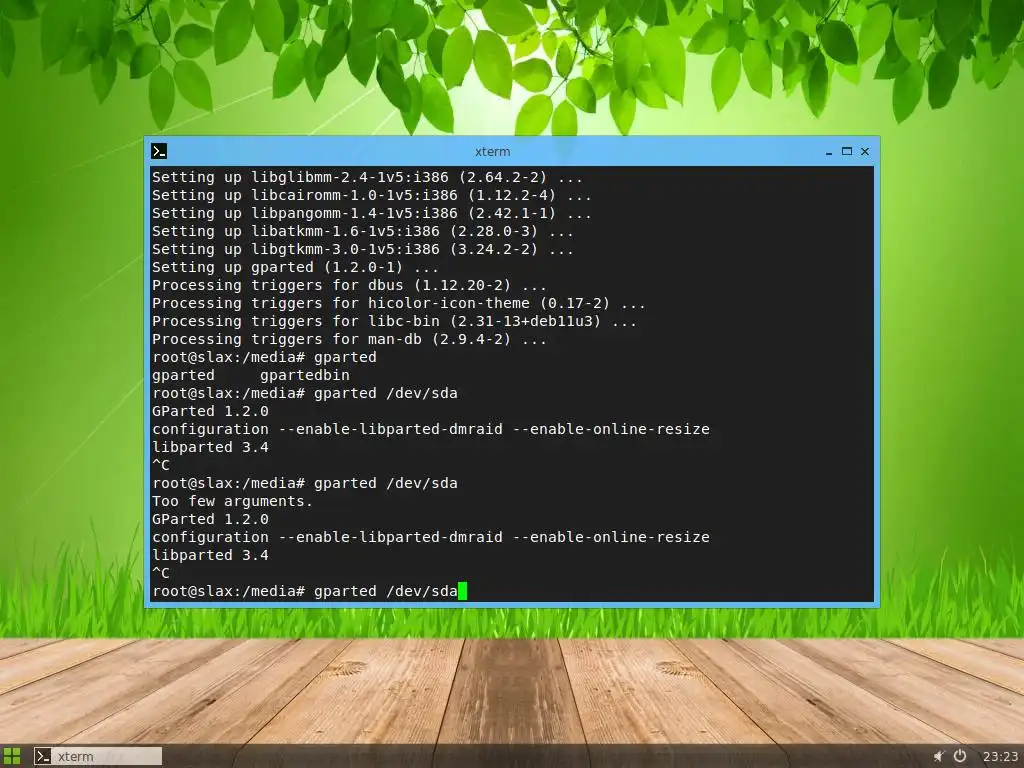This screenshot has height=768, width=1024.
Task: Click 'Setting up libgtkmm-3.0-1v5:i386' line
Action: pyautogui.click(x=362, y=249)
